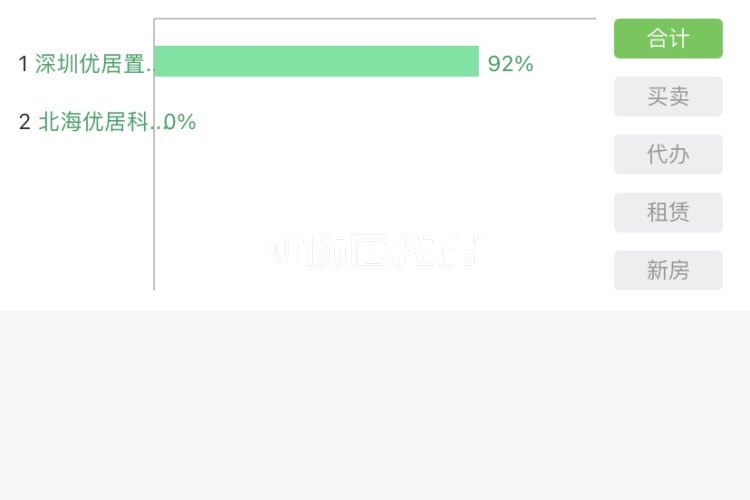Screen dimensions: 750x500
Task: Open the 深圳优居置.. company entry
Action: (x=93, y=64)
